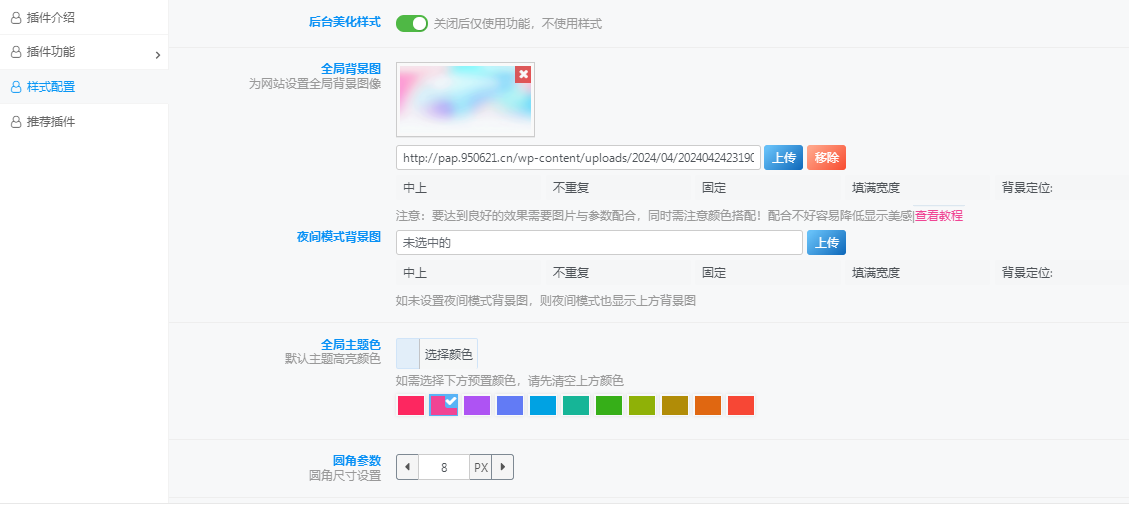
Task: Click the light blue color preview box
Action: pos(408,353)
